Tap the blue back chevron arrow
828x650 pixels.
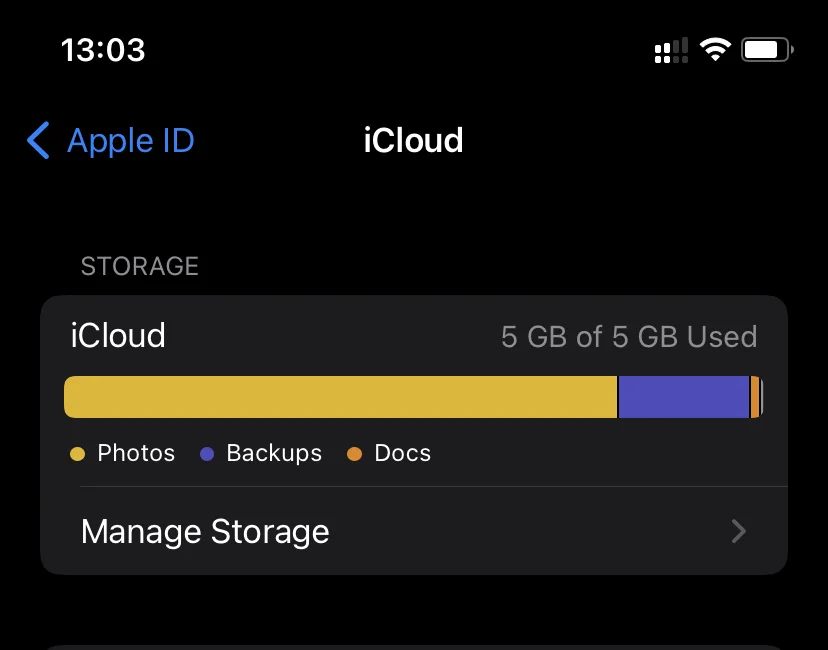point(39,140)
